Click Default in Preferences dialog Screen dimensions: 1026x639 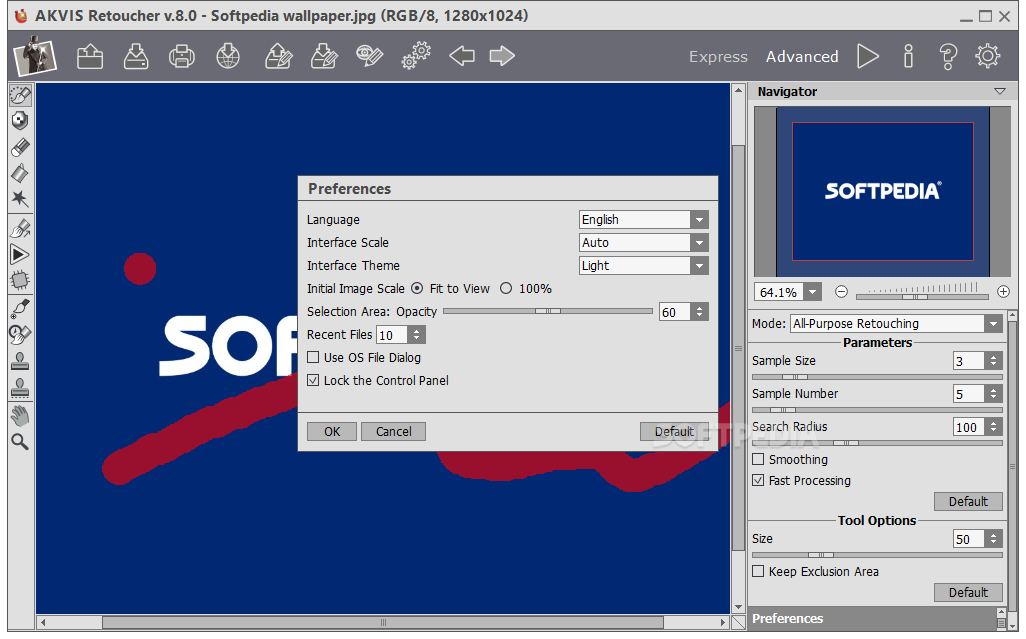[x=674, y=431]
